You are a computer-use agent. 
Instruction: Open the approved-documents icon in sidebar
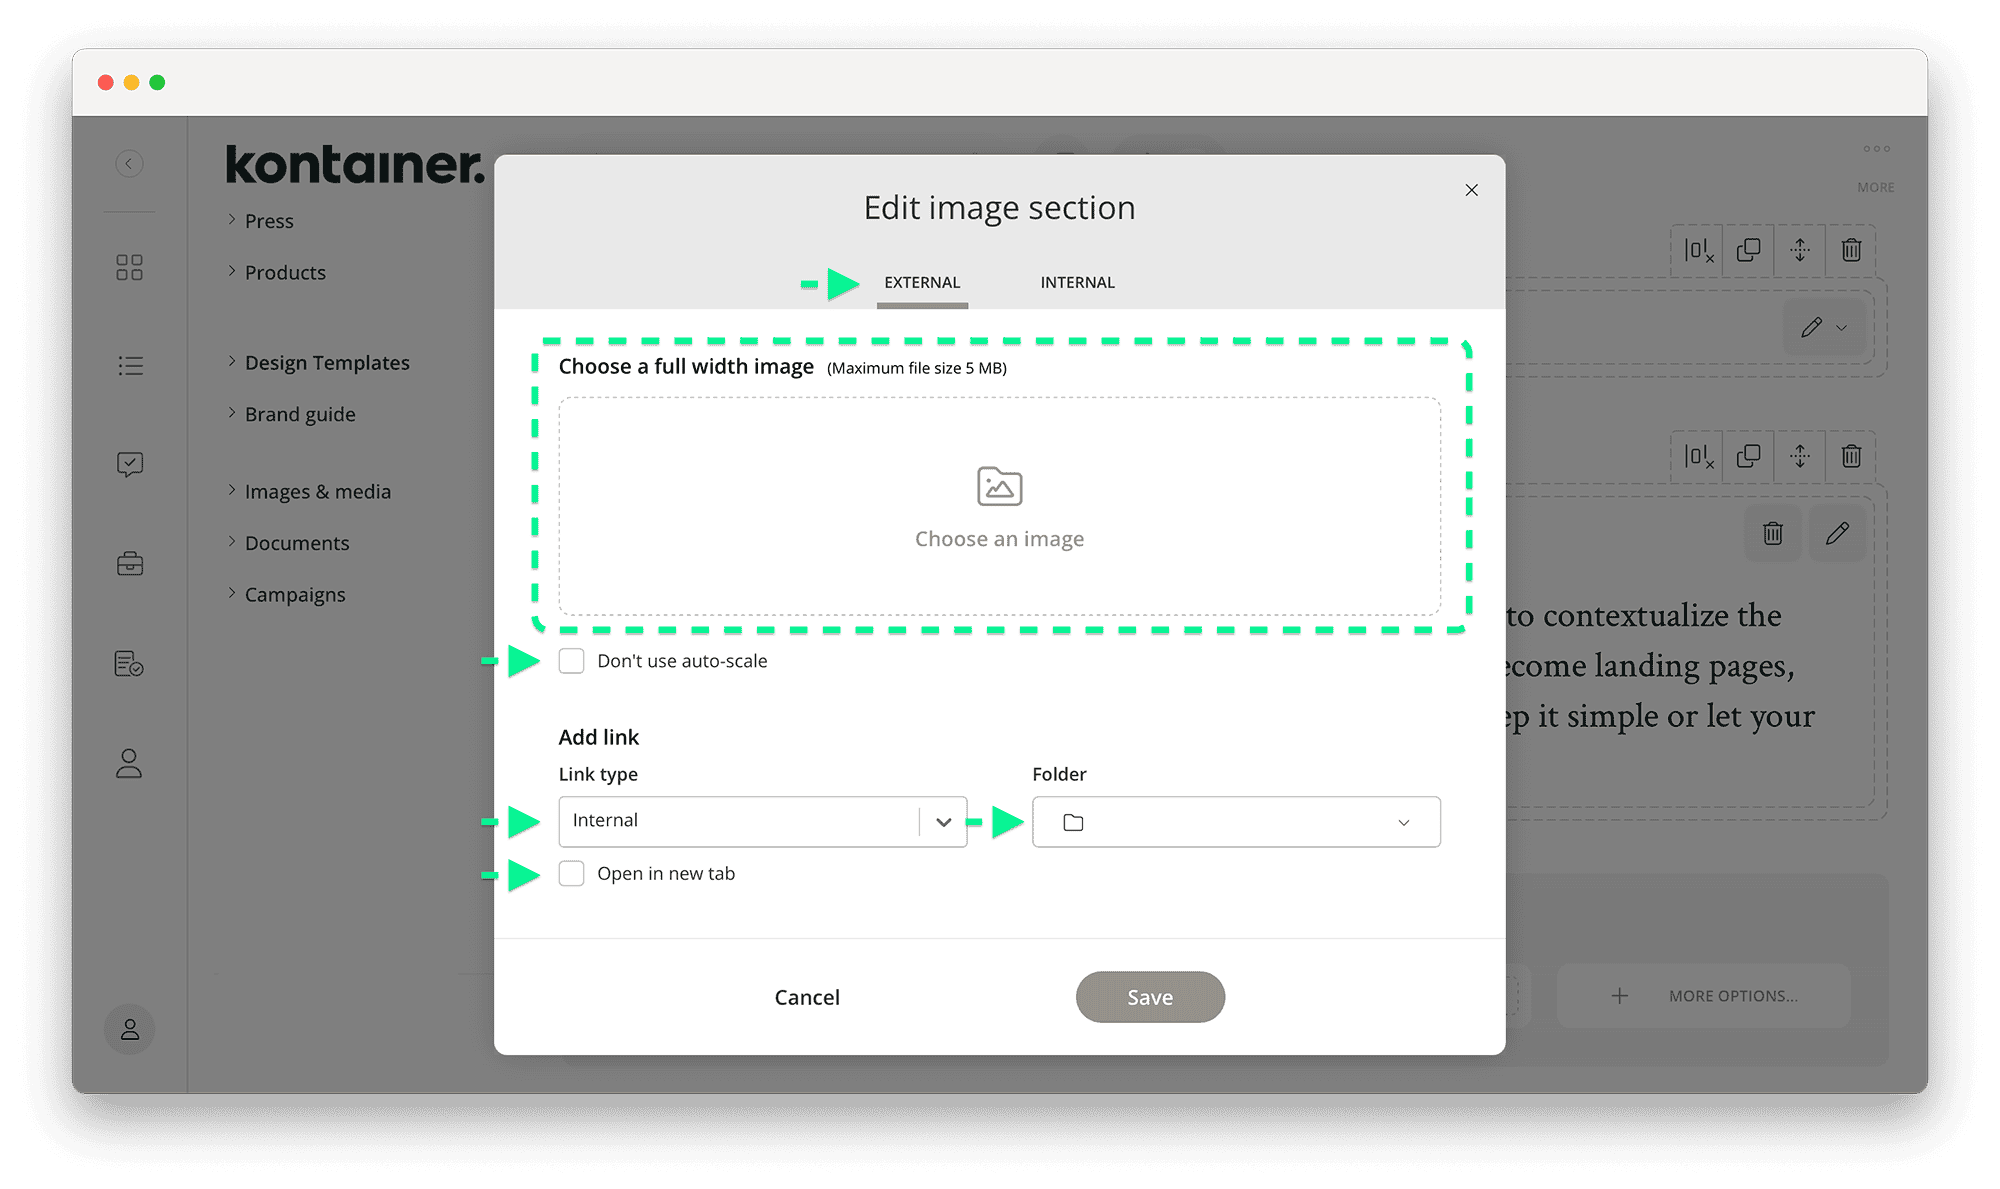coord(130,665)
